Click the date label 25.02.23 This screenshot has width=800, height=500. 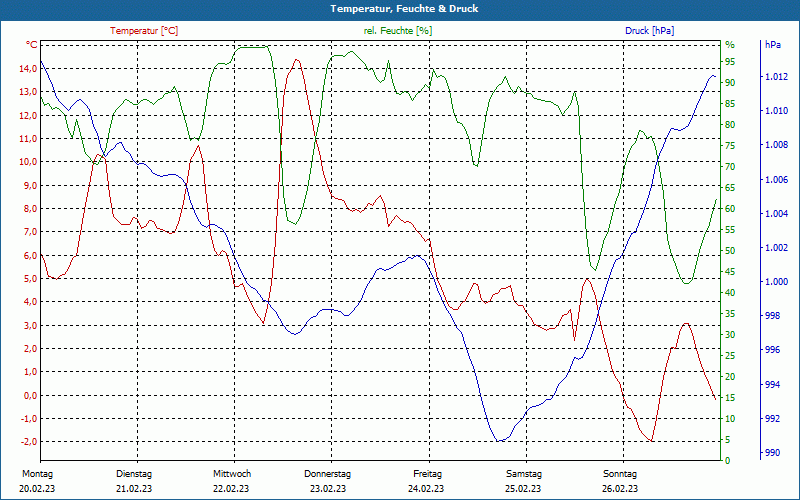tap(523, 489)
